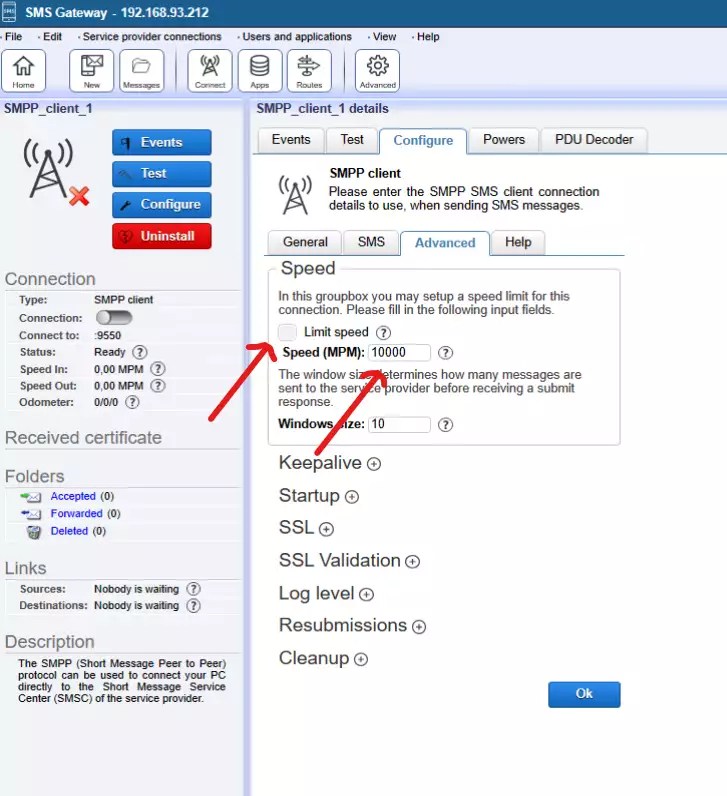
Task: Click the SMPP_client_1 antenna icon with red X
Action: [55, 172]
